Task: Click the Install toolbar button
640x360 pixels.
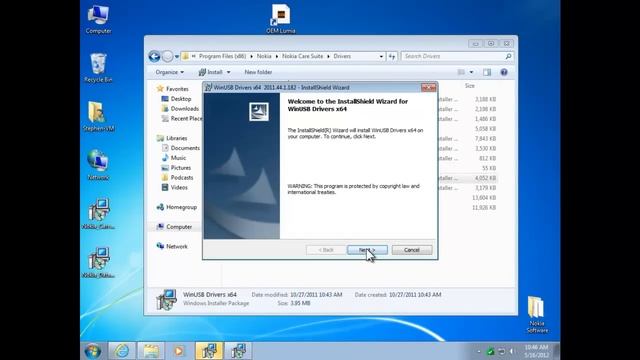Action: pos(211,72)
